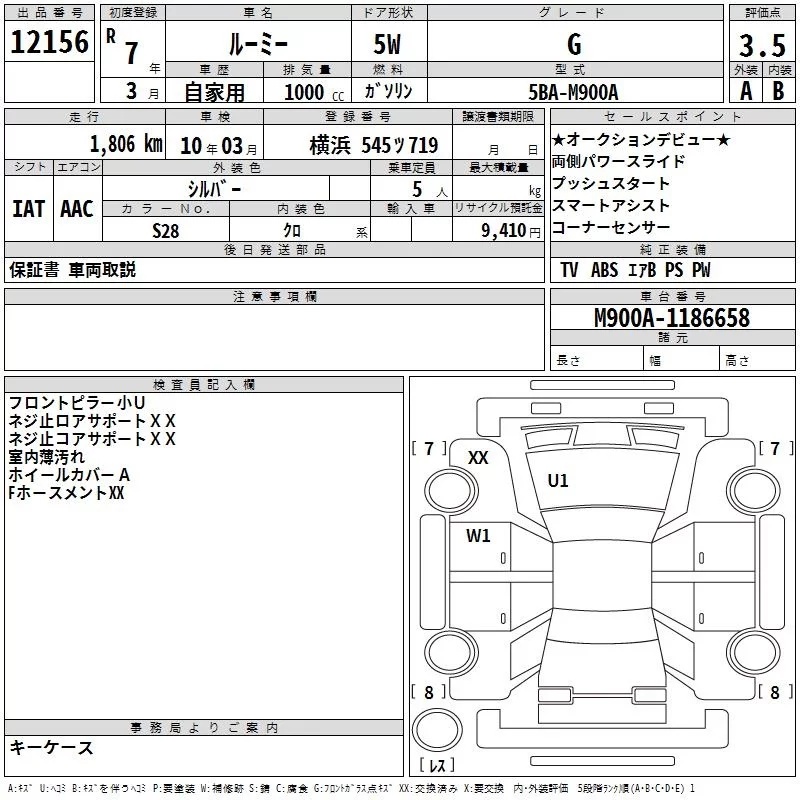Click the コーナーセンサー line
The image size is (800, 800).
pyautogui.click(x=611, y=227)
